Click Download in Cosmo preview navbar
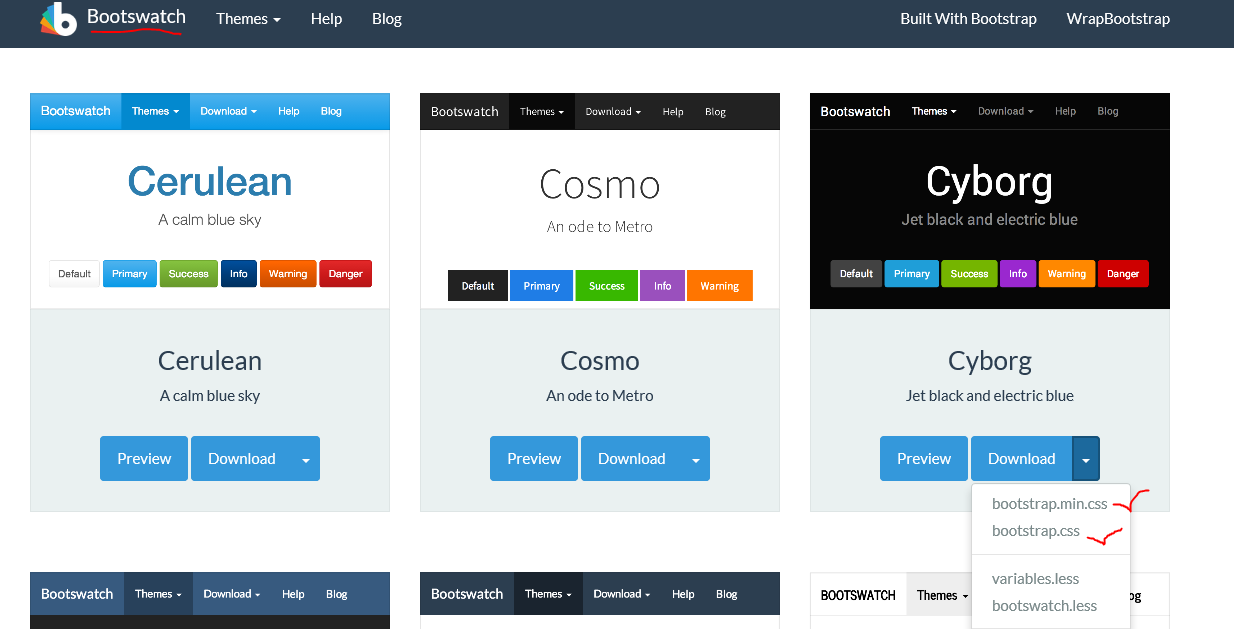This screenshot has width=1234, height=629. coord(613,112)
